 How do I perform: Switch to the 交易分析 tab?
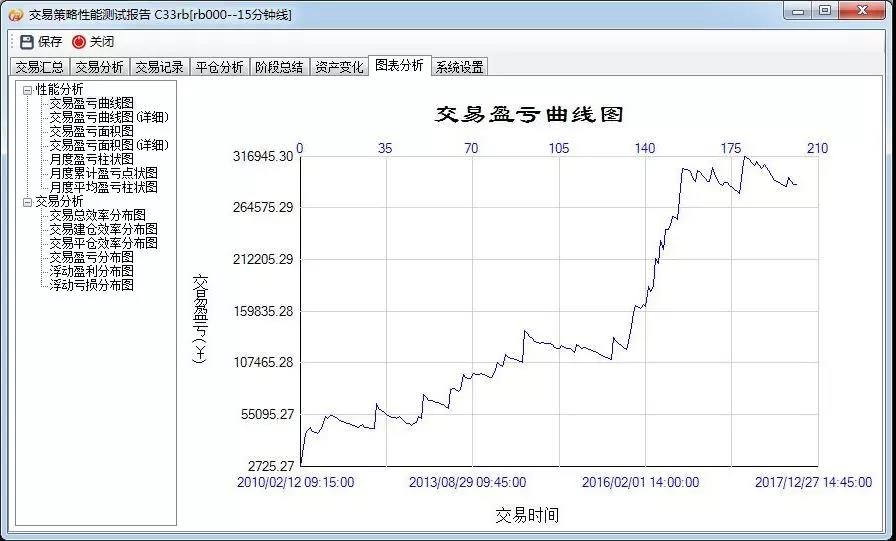click(99, 67)
